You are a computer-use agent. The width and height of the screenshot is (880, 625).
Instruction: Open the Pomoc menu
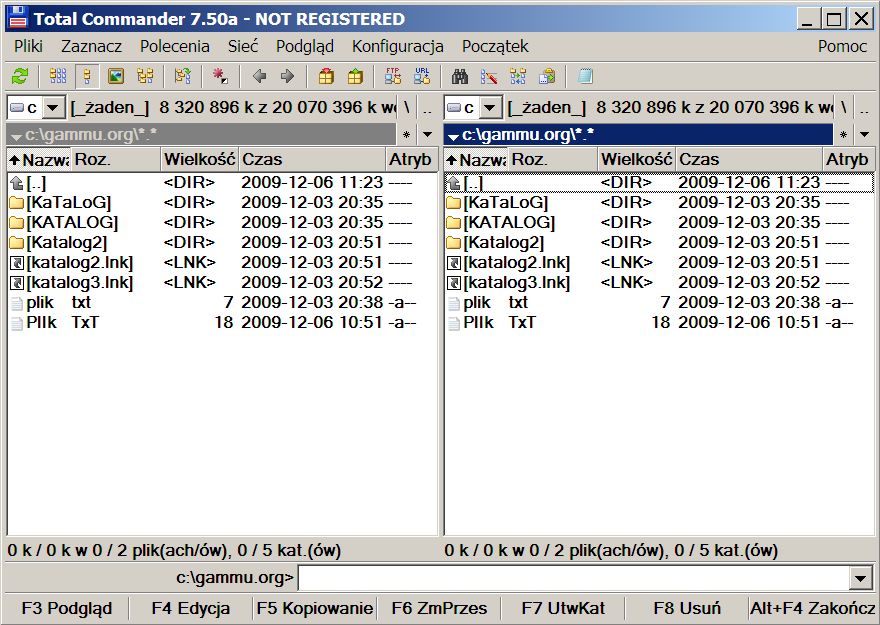(842, 46)
